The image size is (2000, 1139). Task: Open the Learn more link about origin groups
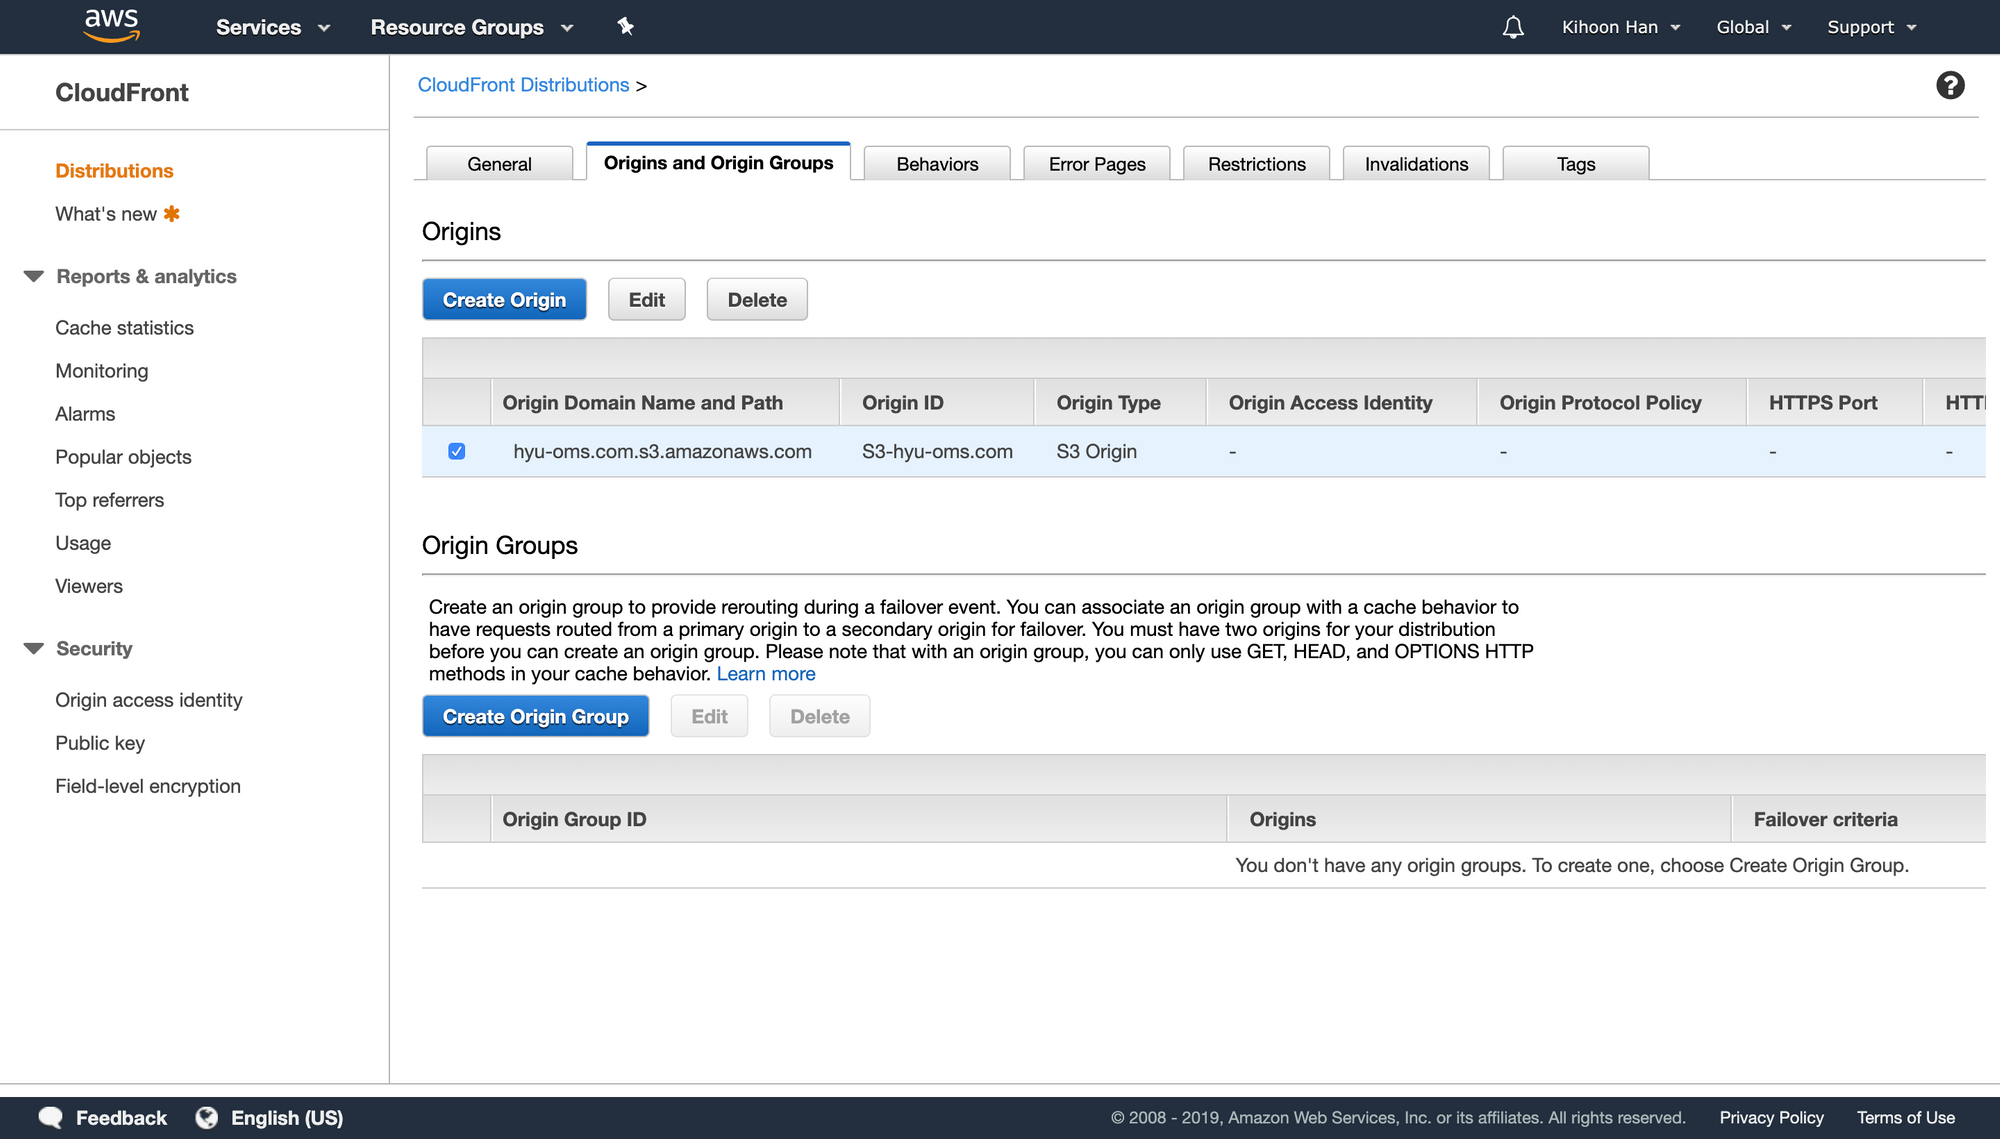(x=765, y=673)
